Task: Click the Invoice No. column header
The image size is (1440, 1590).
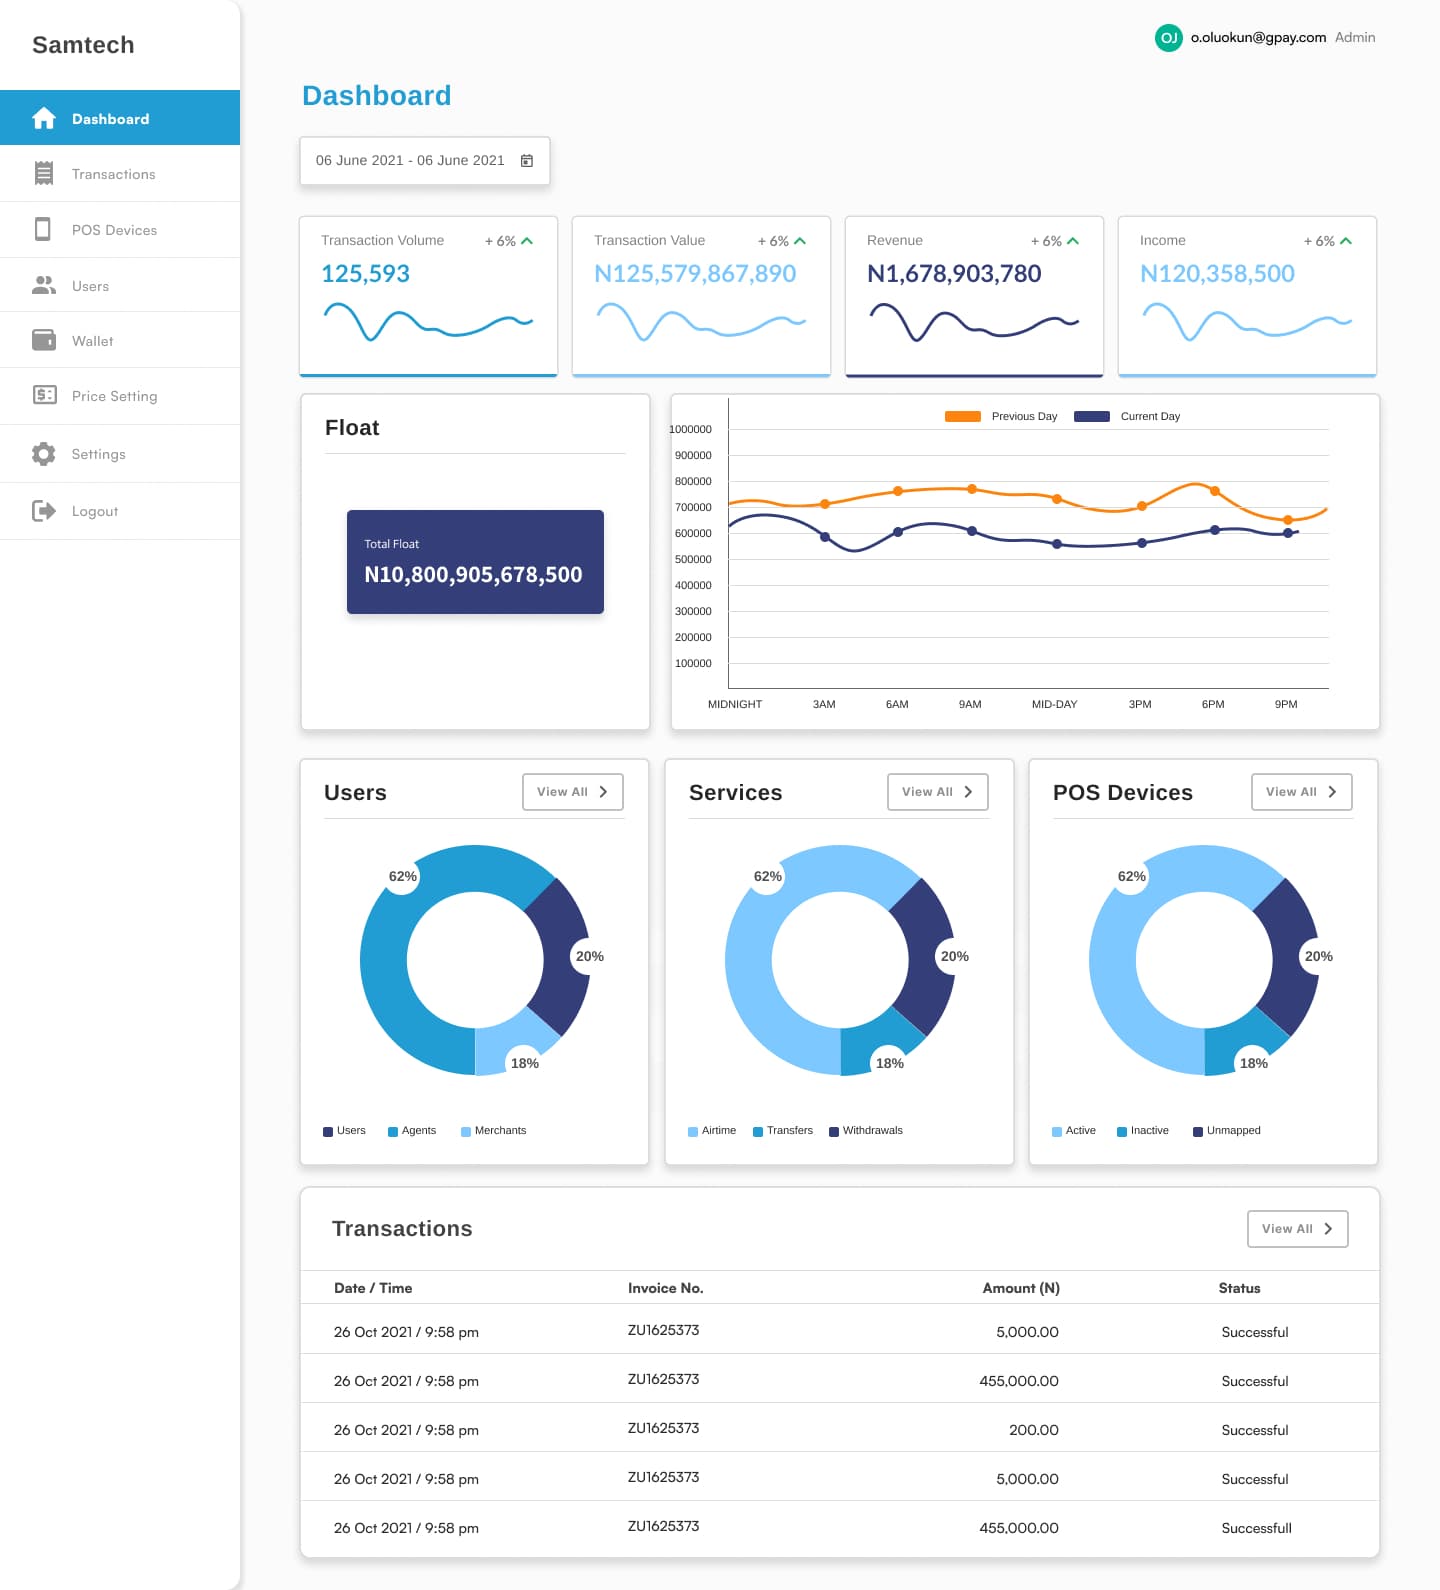Action: coord(666,1288)
